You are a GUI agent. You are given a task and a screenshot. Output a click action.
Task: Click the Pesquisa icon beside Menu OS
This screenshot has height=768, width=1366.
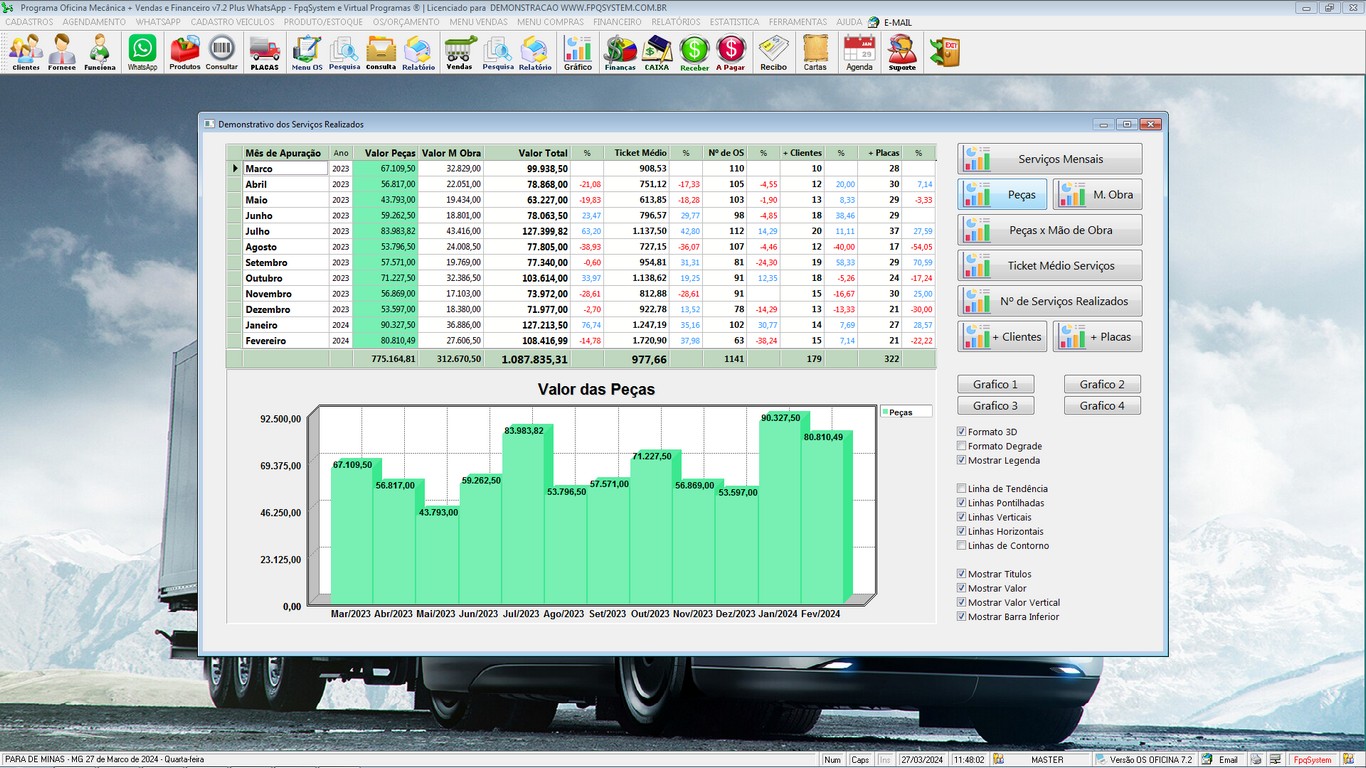[344, 52]
